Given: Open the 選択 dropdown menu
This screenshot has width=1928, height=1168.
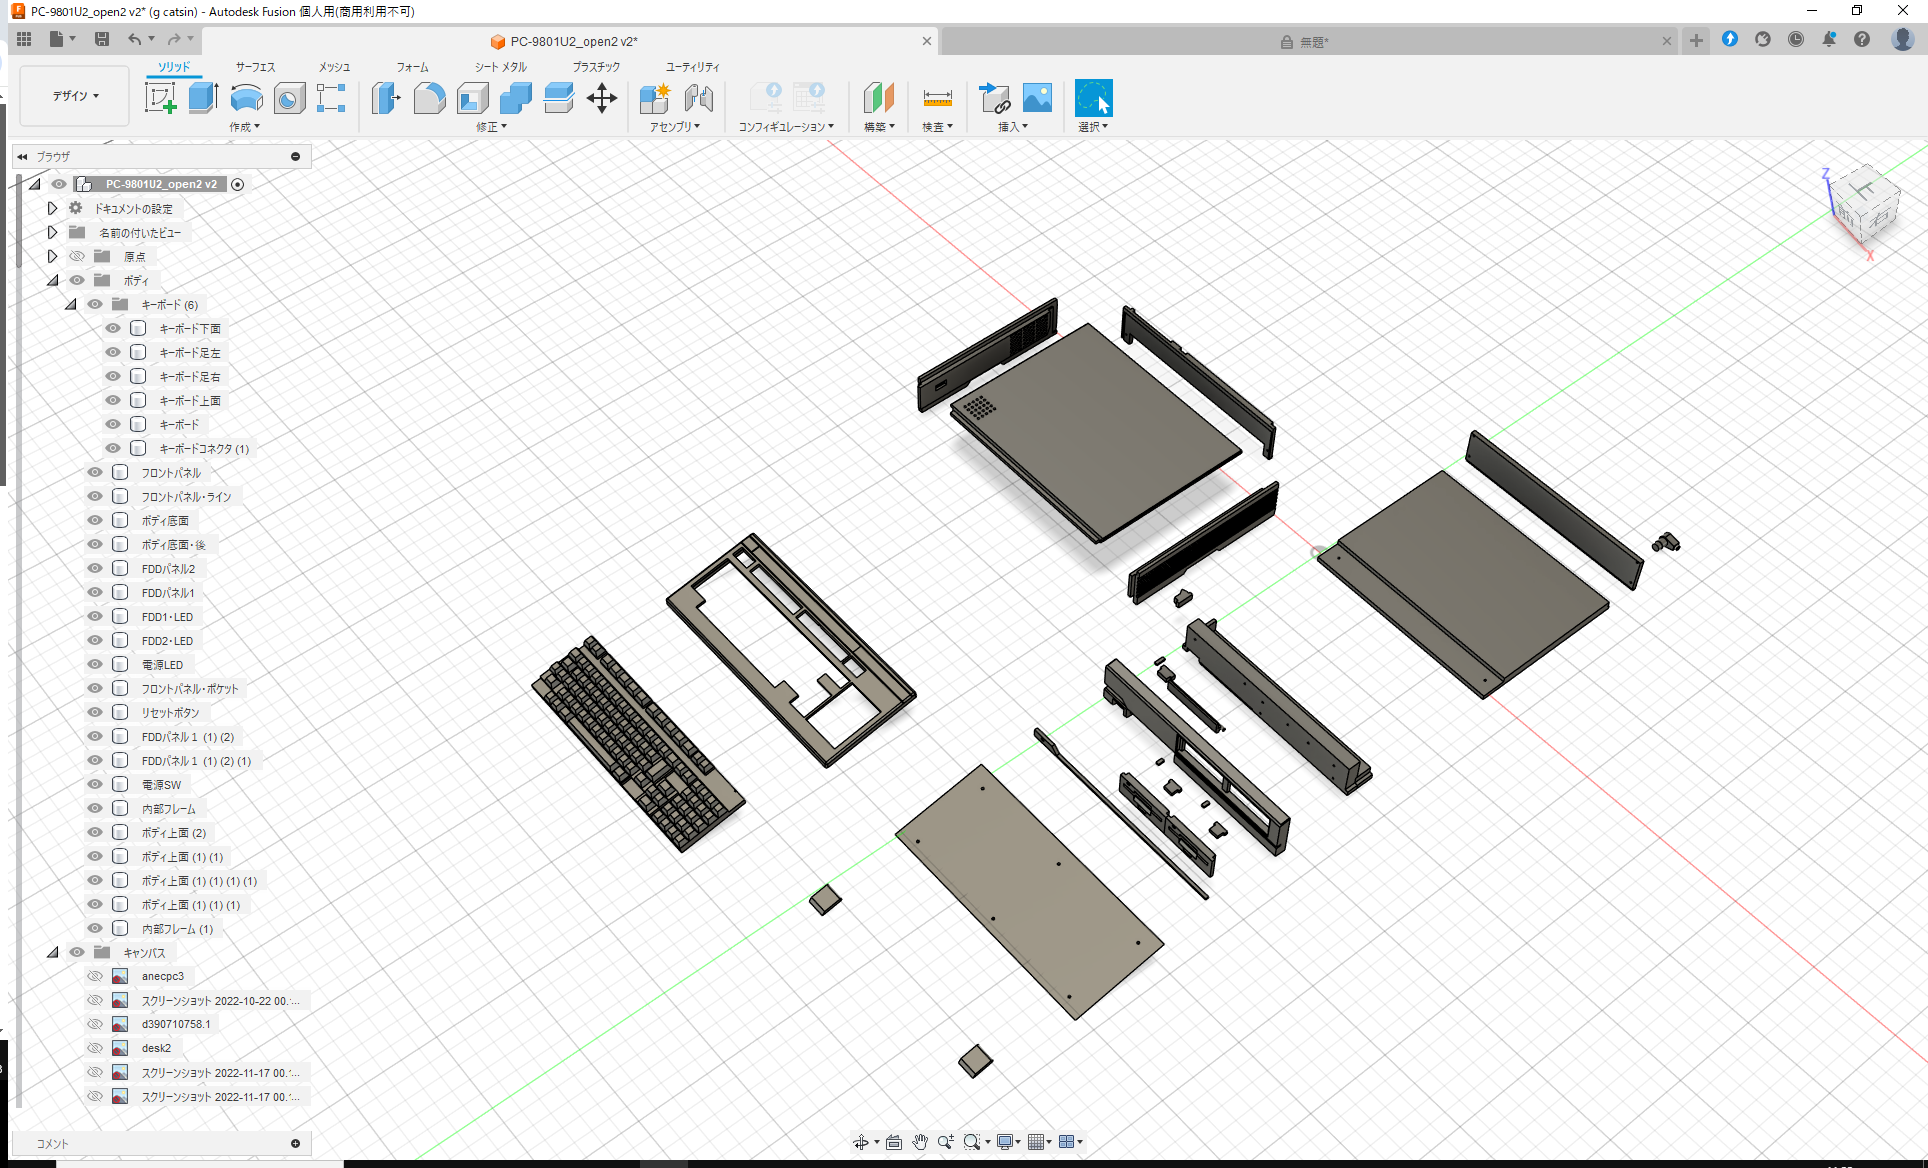Looking at the screenshot, I should coord(1093,126).
